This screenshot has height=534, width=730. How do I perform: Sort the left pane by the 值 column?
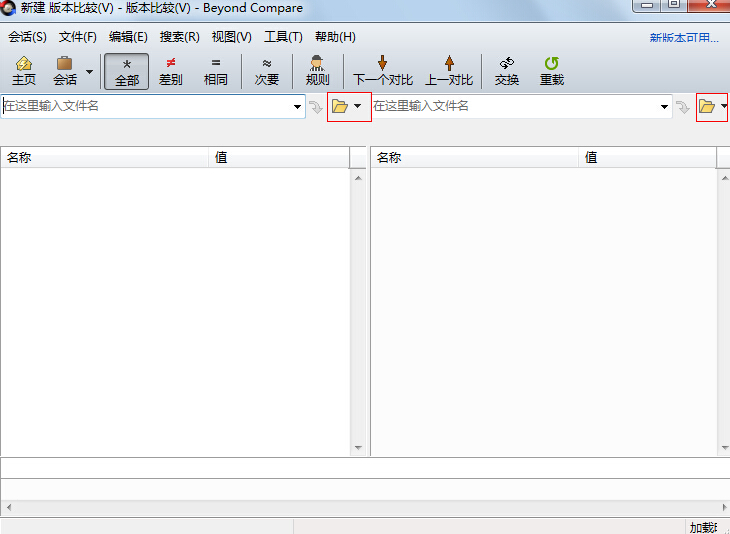279,157
